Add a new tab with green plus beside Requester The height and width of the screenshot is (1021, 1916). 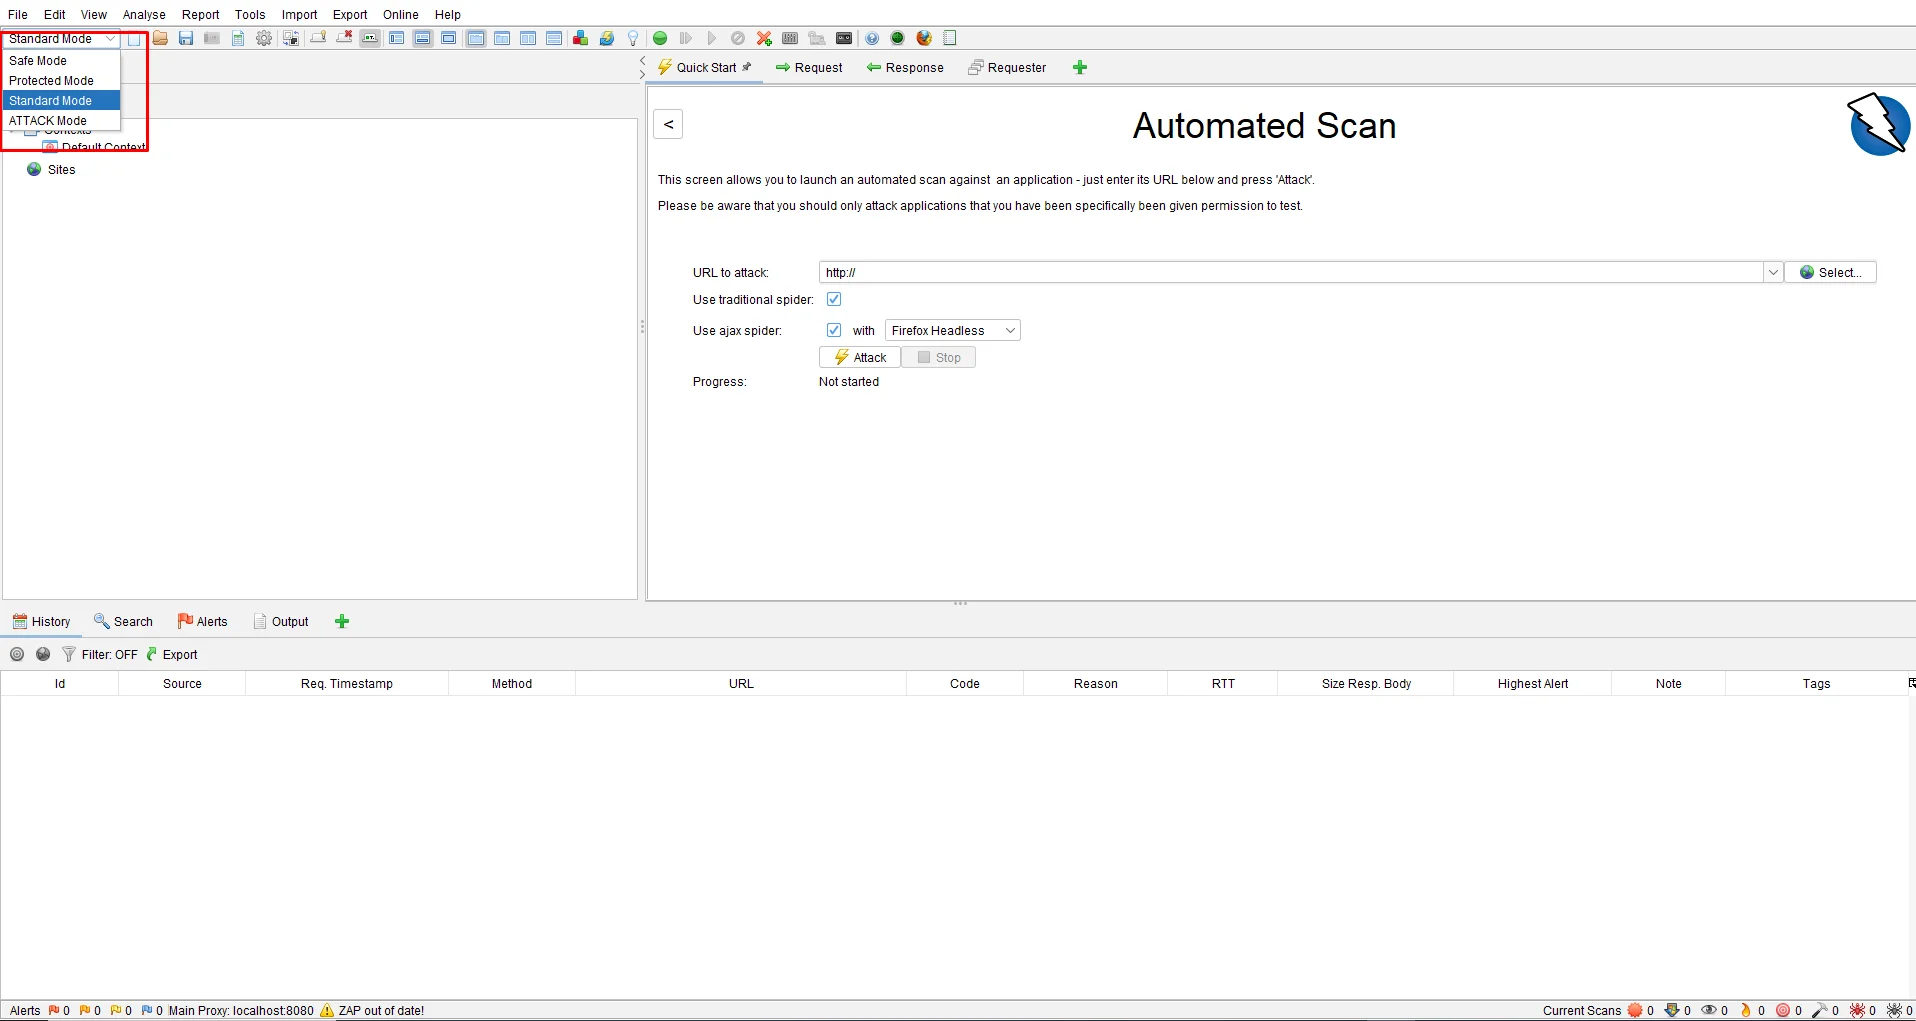[x=1080, y=68]
